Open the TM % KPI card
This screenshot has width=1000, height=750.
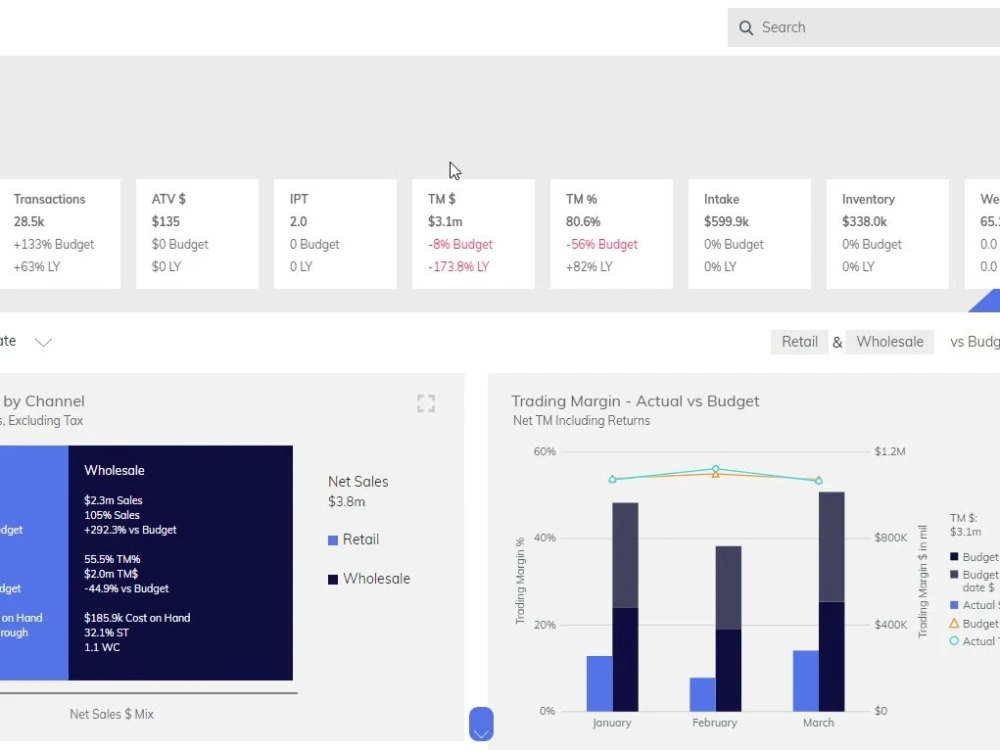click(612, 233)
